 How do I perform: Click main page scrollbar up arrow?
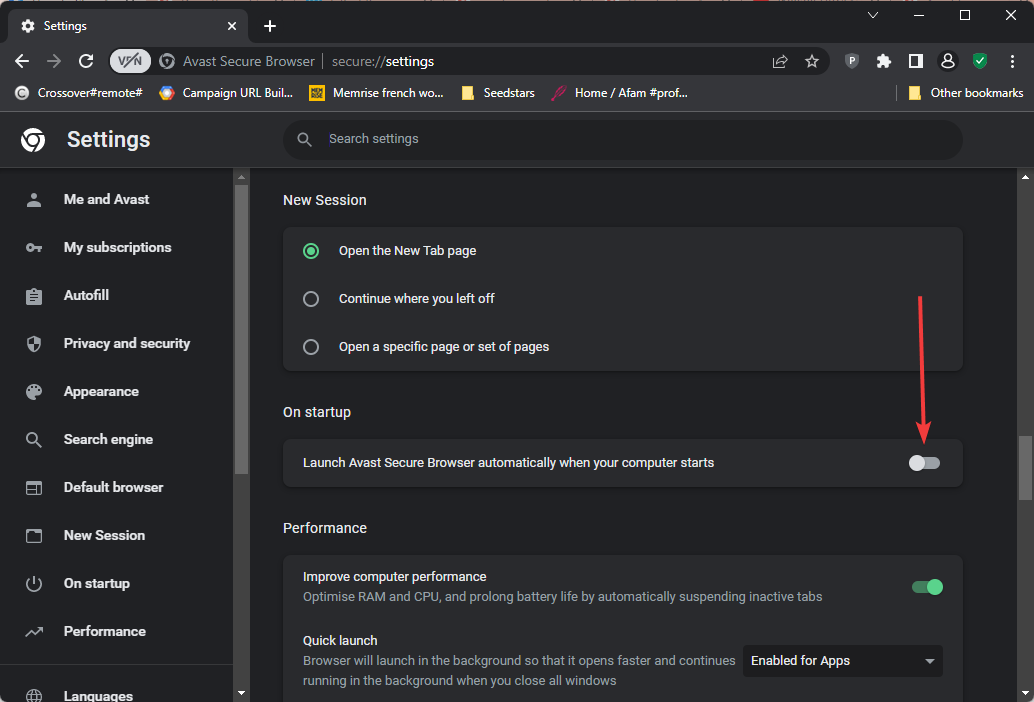pos(1025,177)
